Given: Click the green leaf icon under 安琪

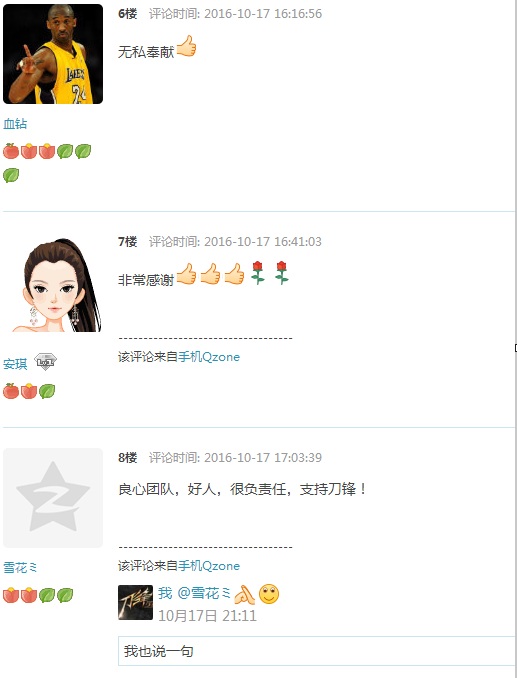Looking at the screenshot, I should [47, 391].
